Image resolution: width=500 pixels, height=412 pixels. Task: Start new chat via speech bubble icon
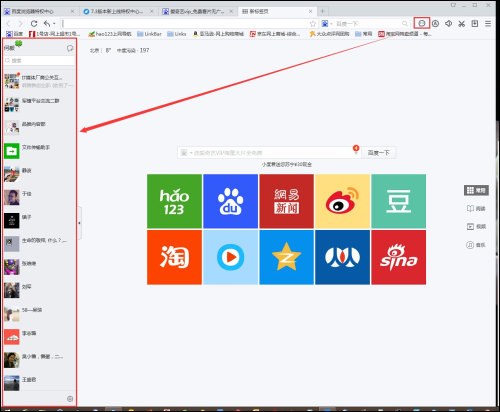tap(70, 48)
